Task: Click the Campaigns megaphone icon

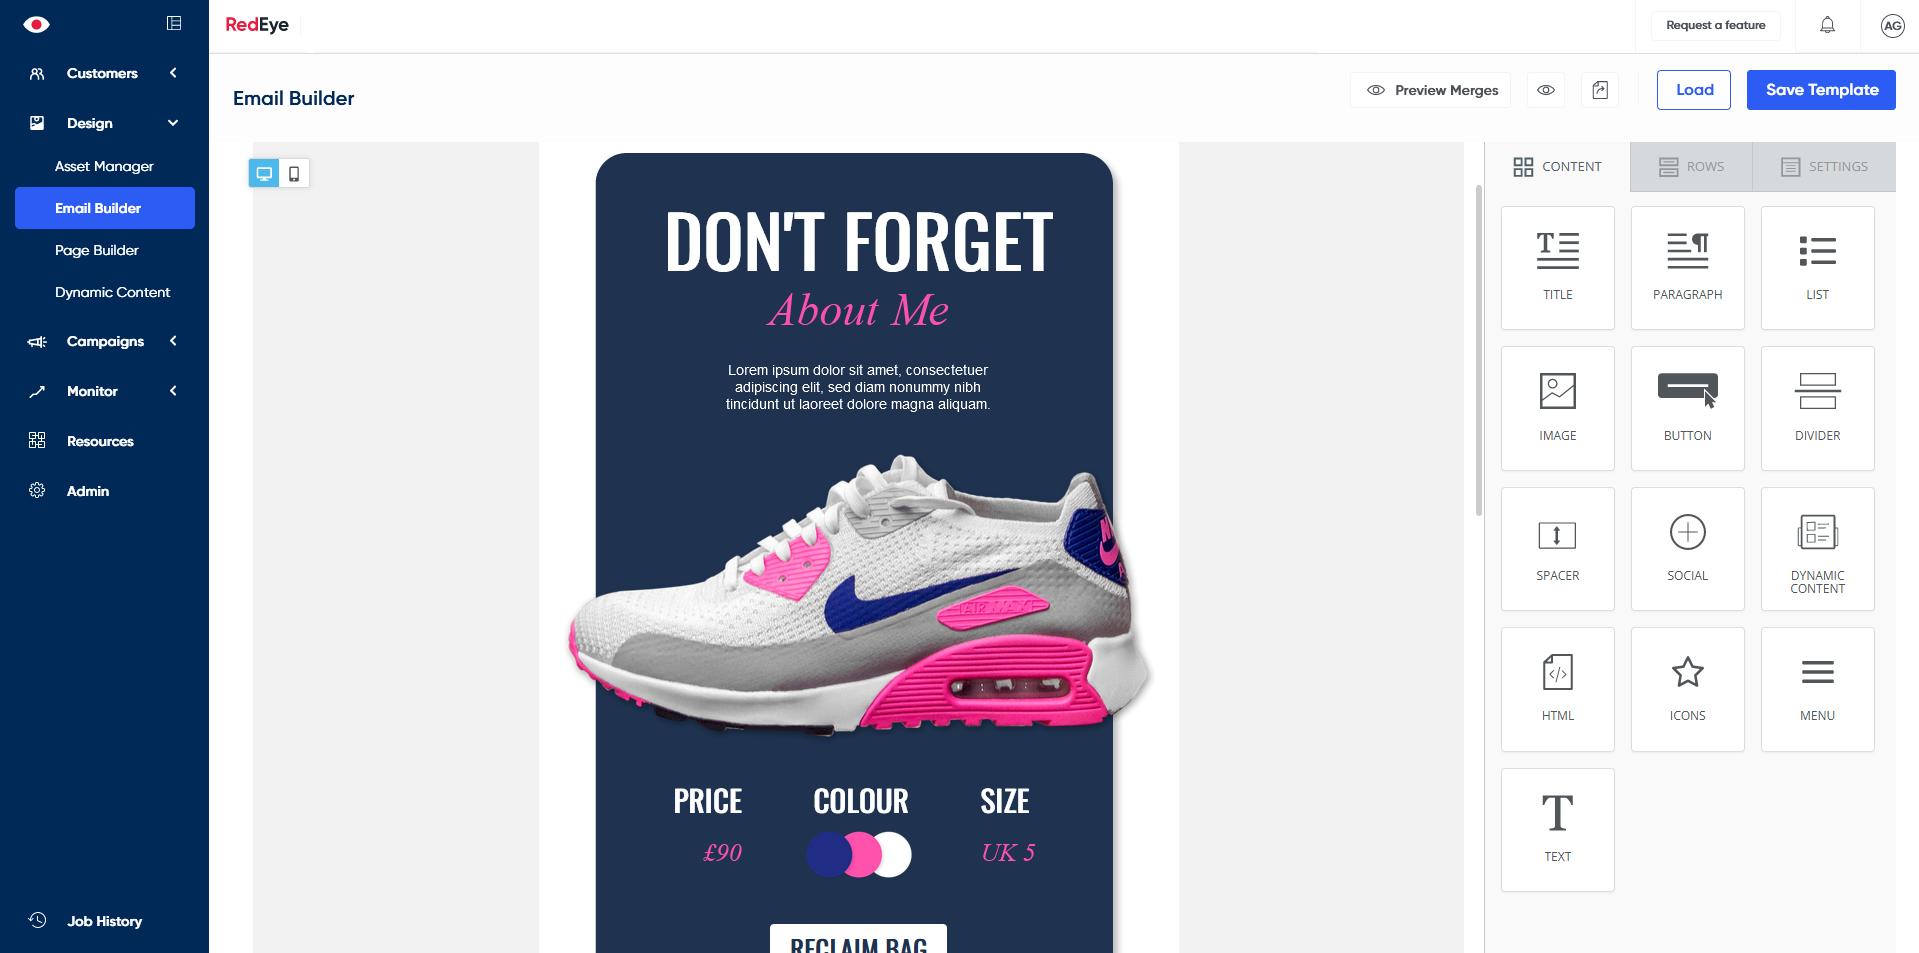Action: 37,341
